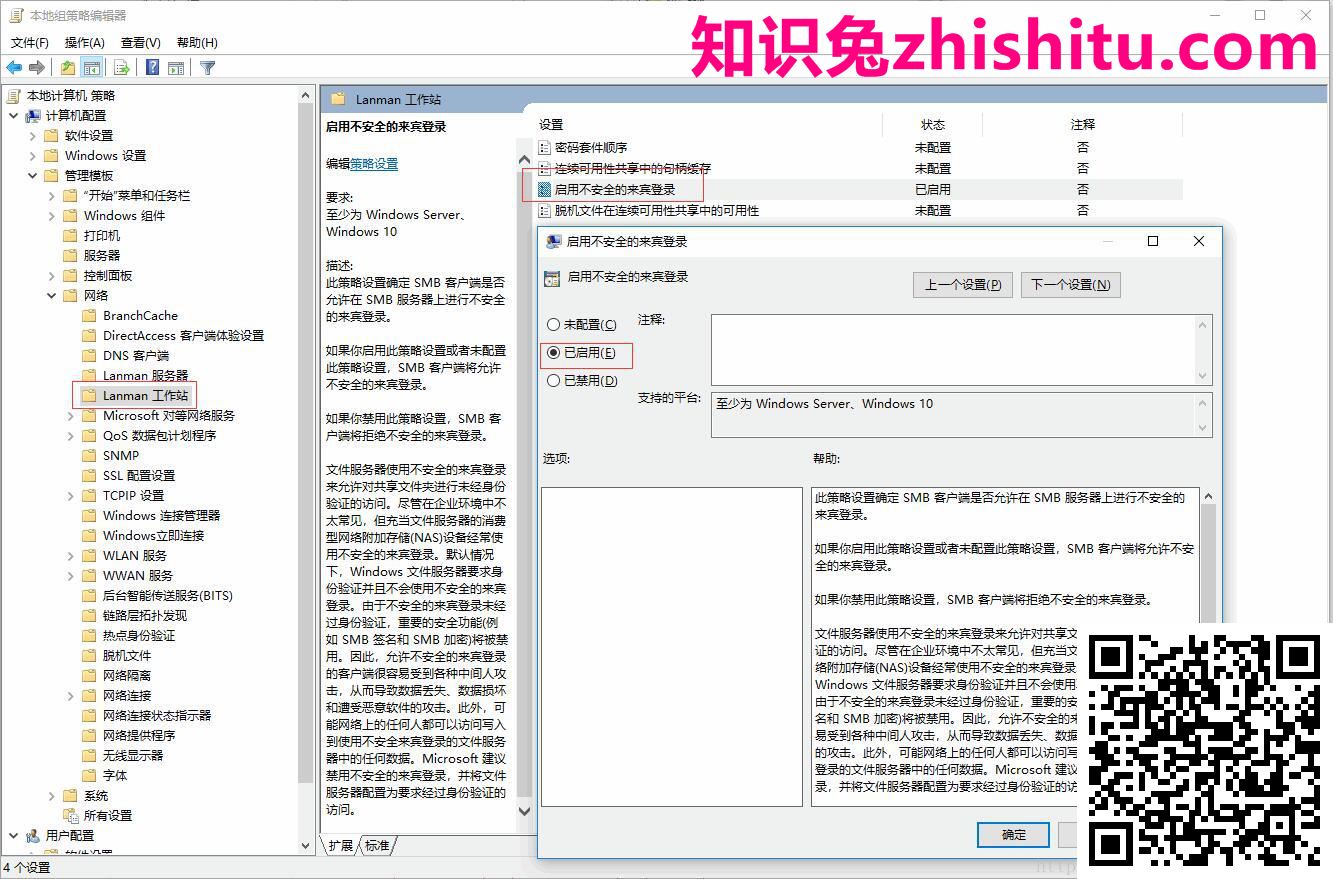Viewport: 1333px width, 879px height.
Task: Click the tree pane scrollbar down arrow
Action: (306, 846)
